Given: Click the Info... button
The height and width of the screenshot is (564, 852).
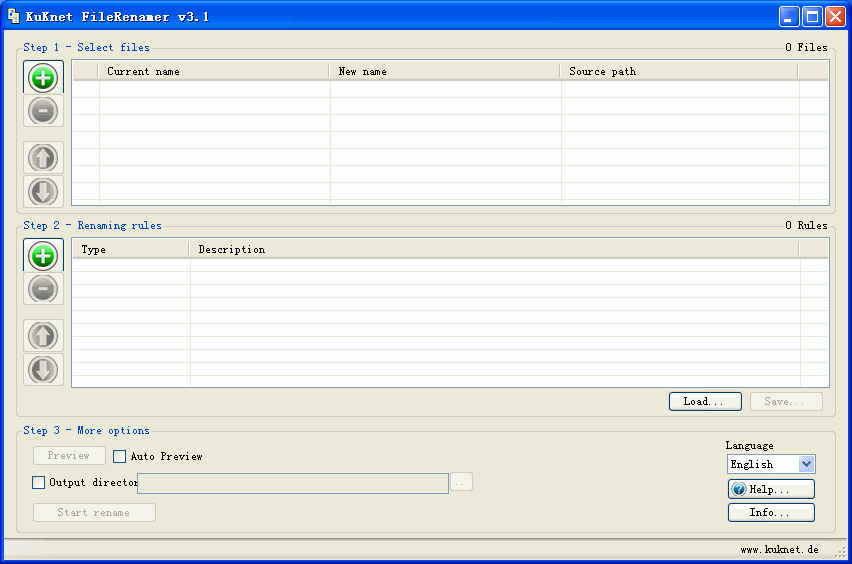Looking at the screenshot, I should 770,512.
